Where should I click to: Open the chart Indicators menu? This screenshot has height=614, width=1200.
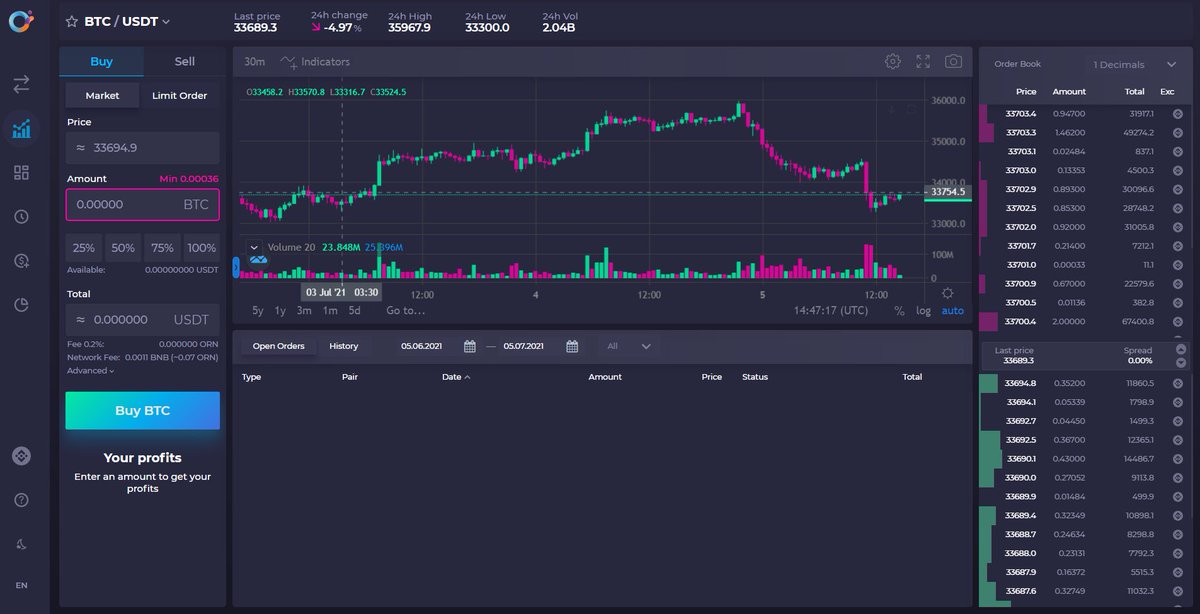point(316,62)
